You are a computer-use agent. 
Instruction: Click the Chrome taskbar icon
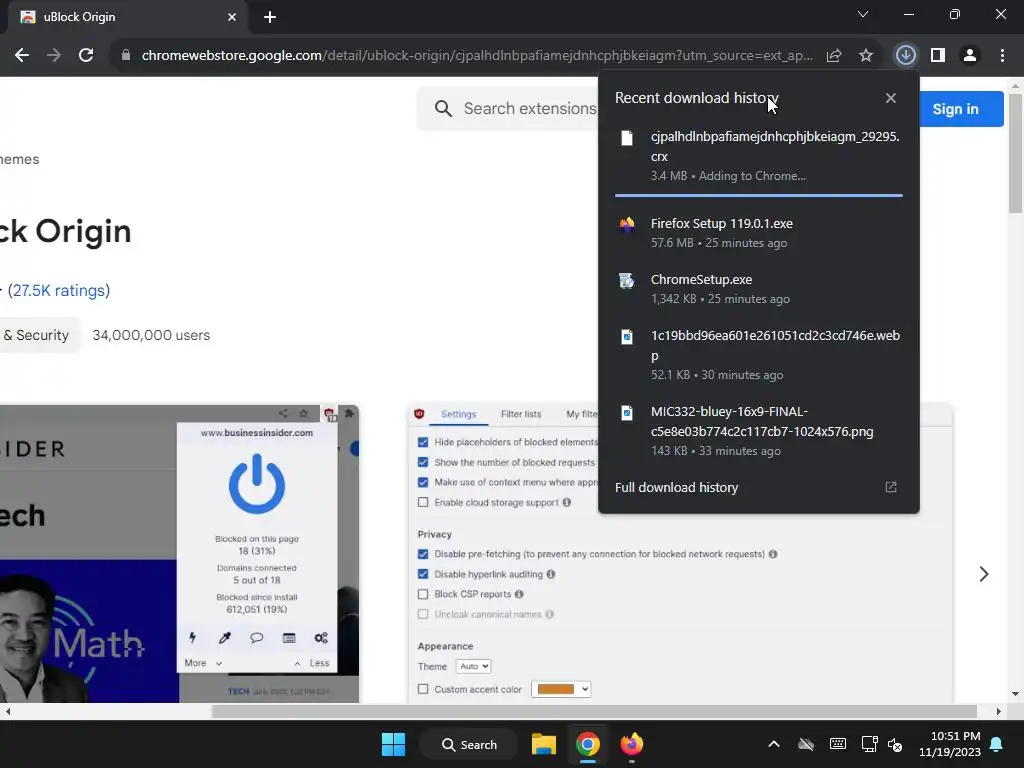(x=588, y=744)
